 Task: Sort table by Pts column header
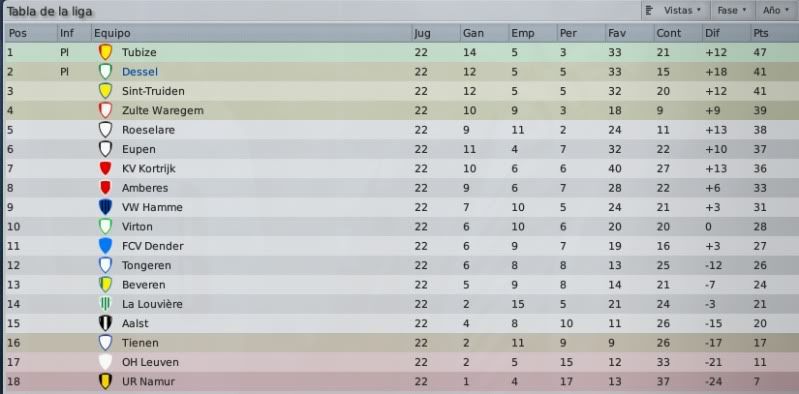click(773, 33)
